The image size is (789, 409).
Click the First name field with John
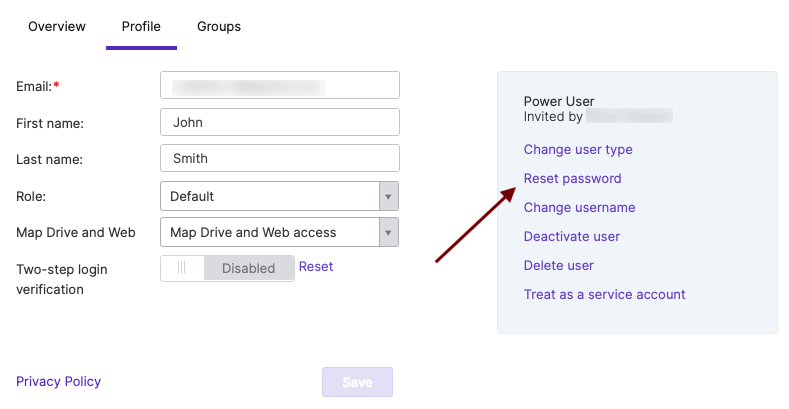(x=280, y=122)
